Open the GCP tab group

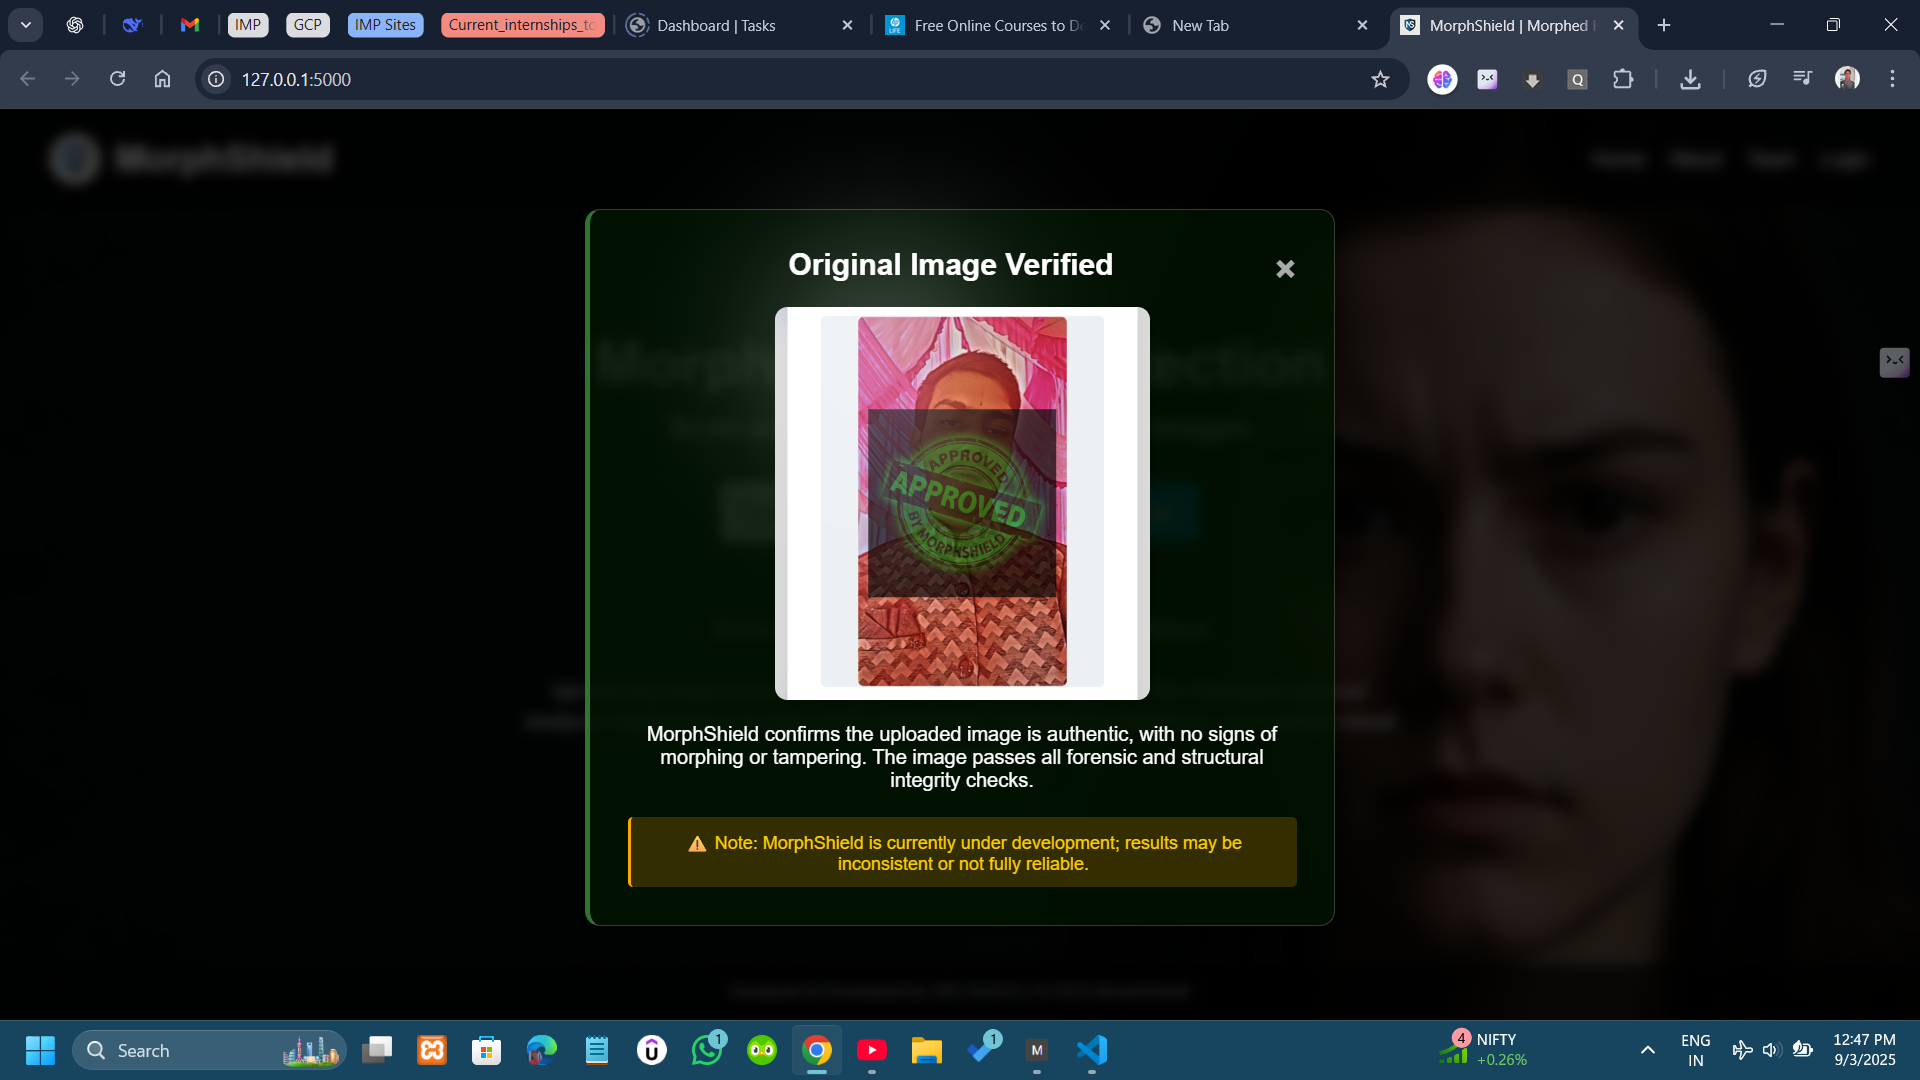308,25
